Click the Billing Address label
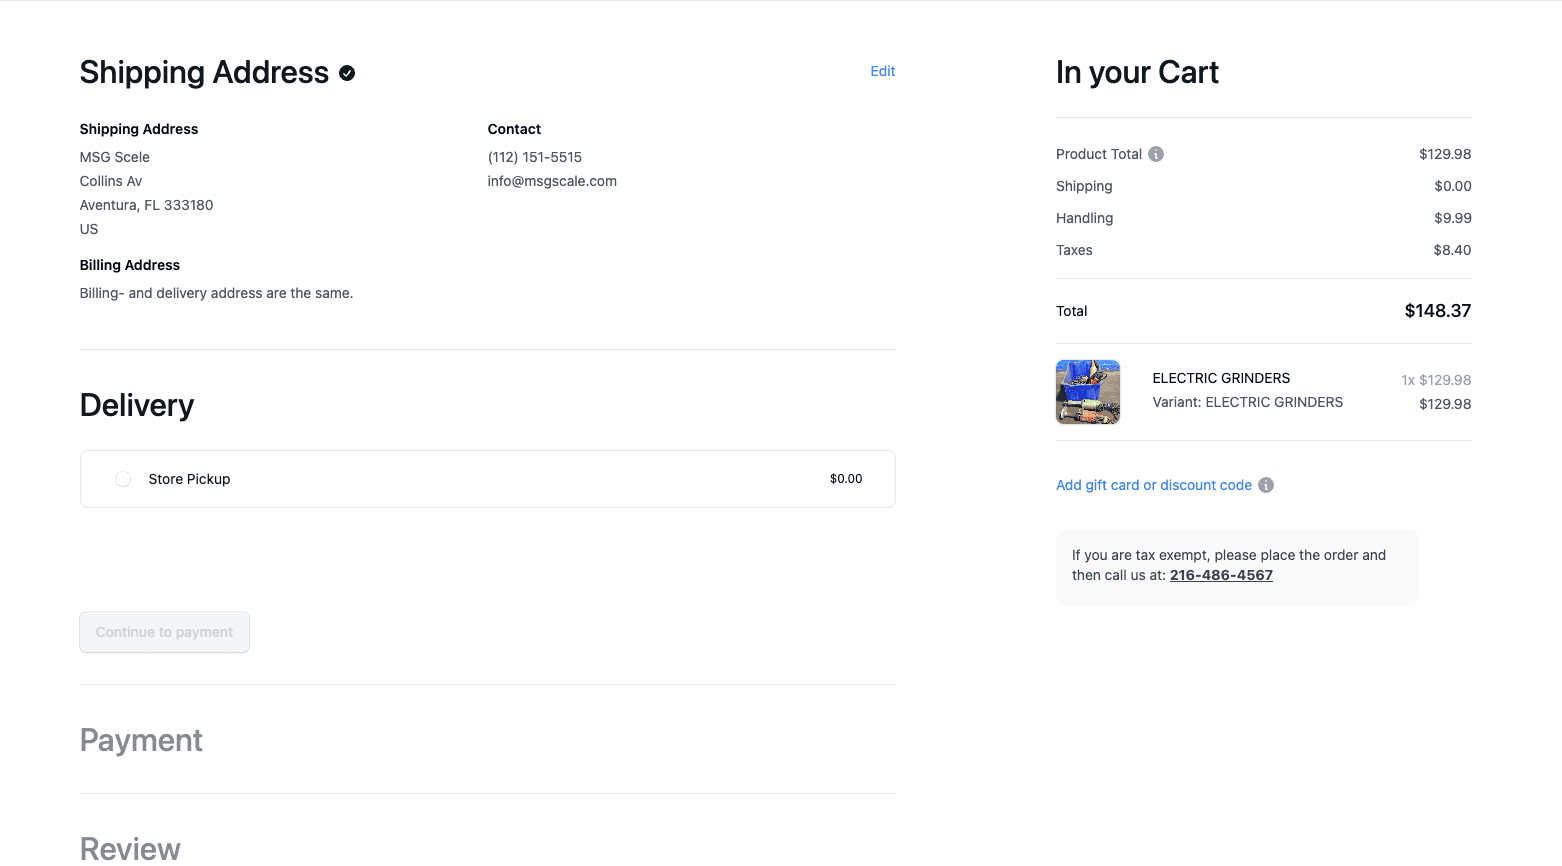This screenshot has height=866, width=1562. point(129,265)
